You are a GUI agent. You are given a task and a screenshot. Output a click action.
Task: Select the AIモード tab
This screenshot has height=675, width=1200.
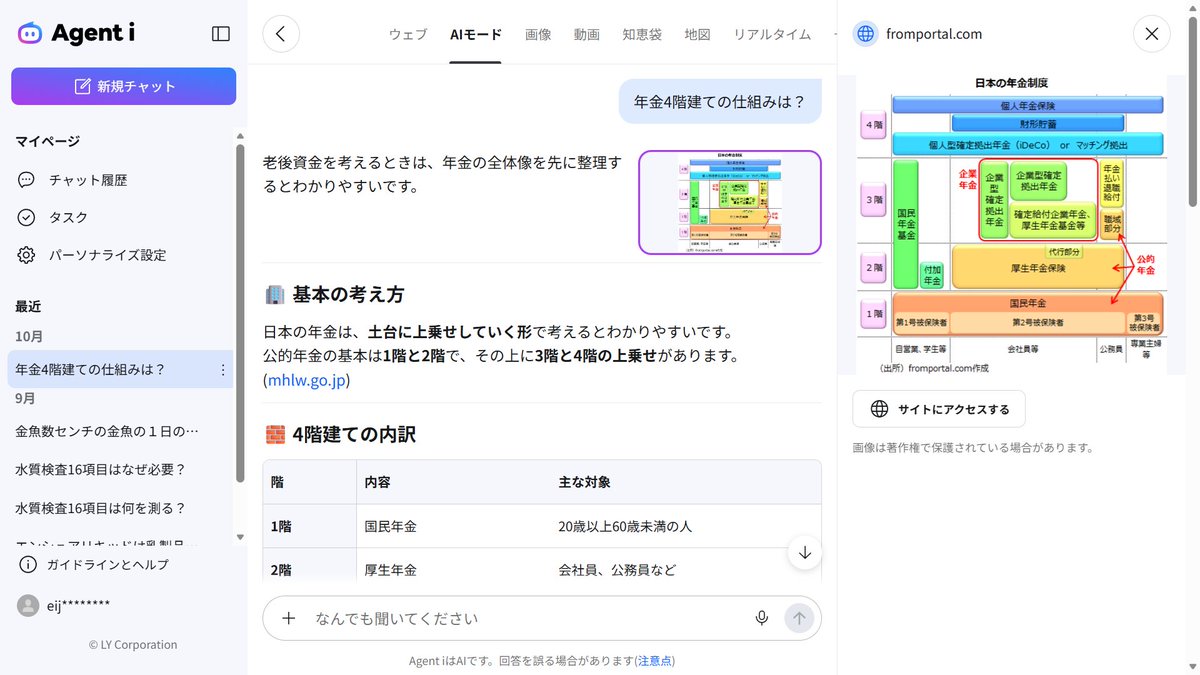pos(476,34)
